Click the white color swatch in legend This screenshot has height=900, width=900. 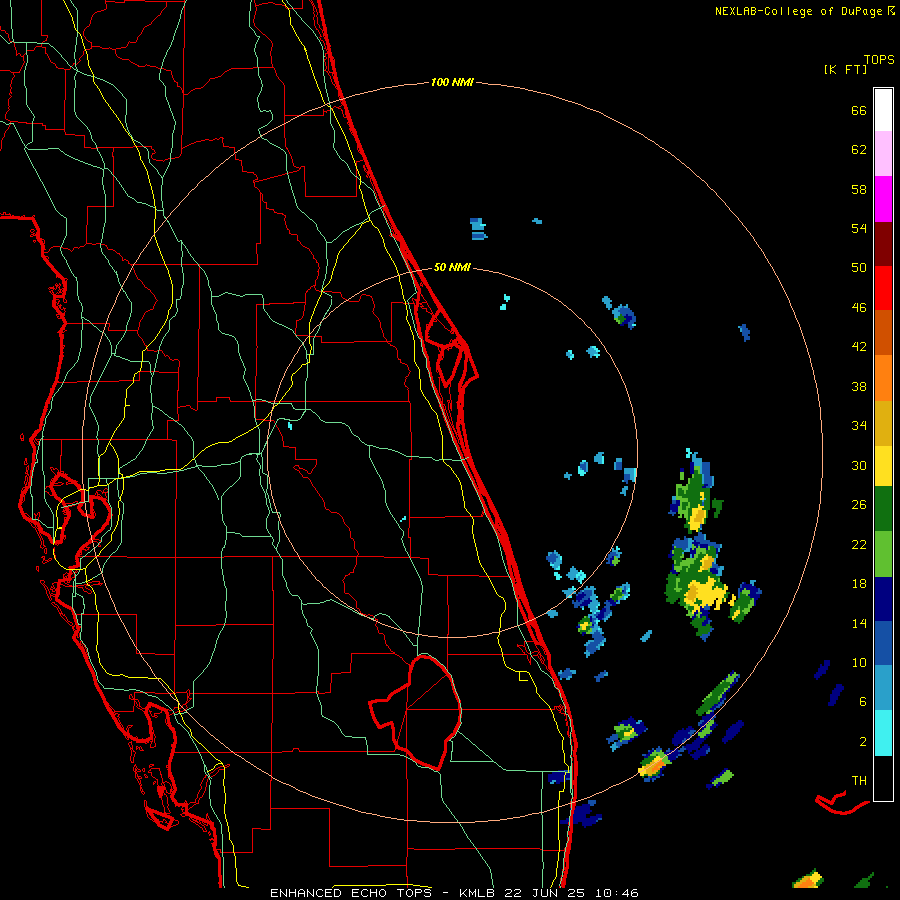click(x=883, y=110)
